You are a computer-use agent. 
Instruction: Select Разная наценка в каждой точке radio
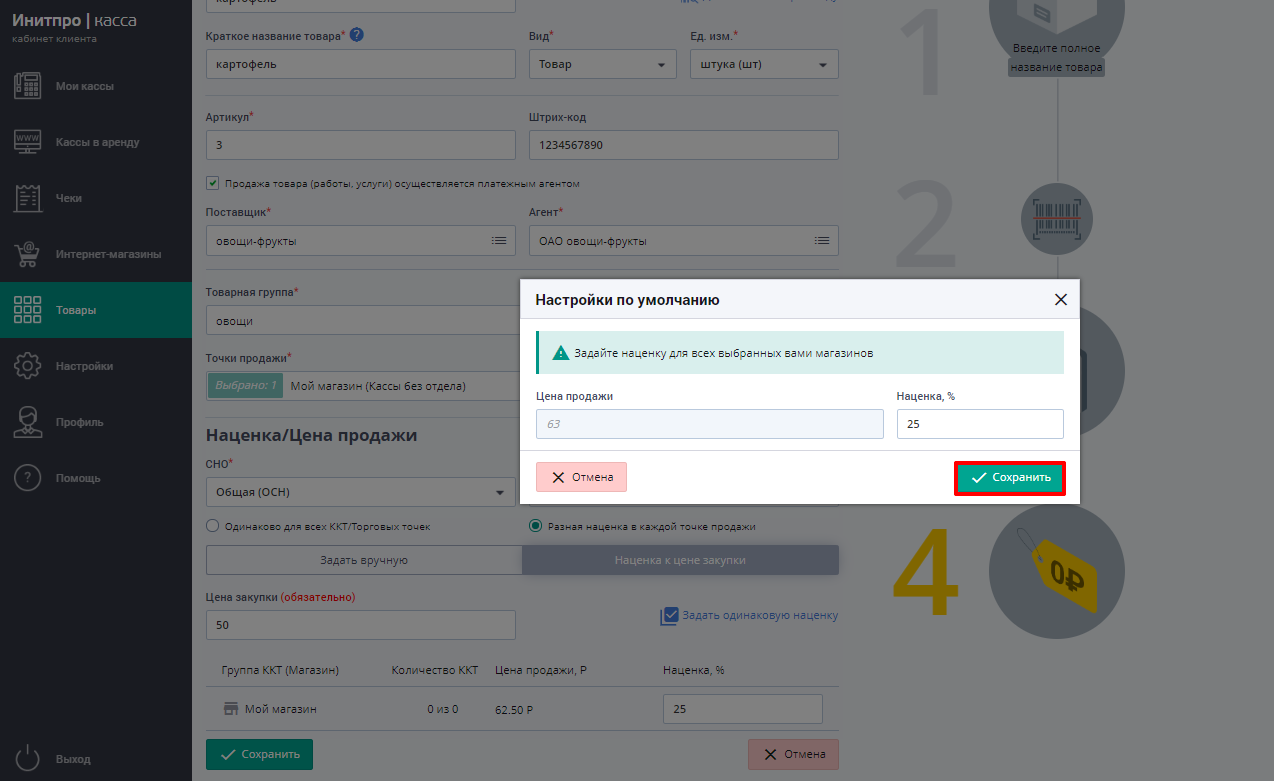pos(536,526)
